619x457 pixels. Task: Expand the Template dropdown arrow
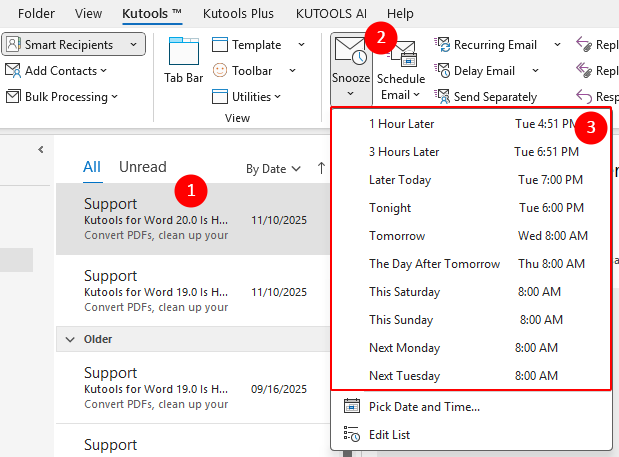point(302,45)
